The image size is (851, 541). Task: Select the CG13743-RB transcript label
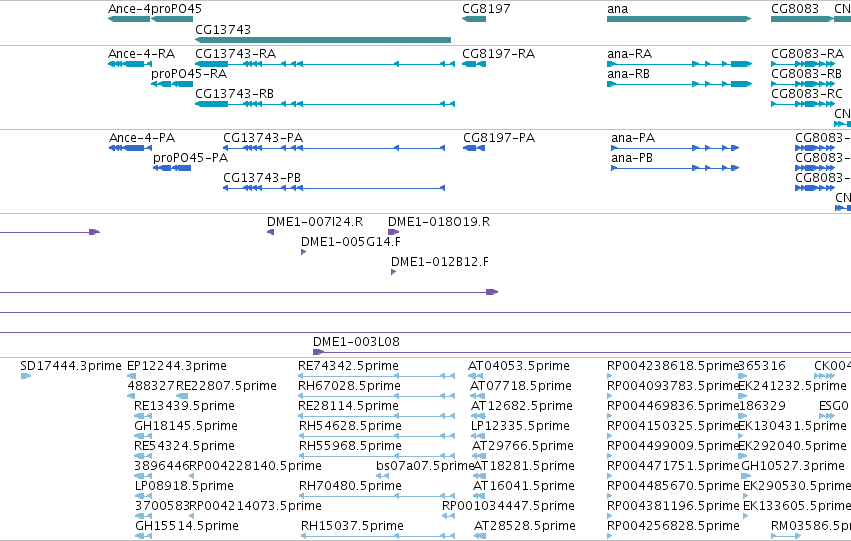234,94
